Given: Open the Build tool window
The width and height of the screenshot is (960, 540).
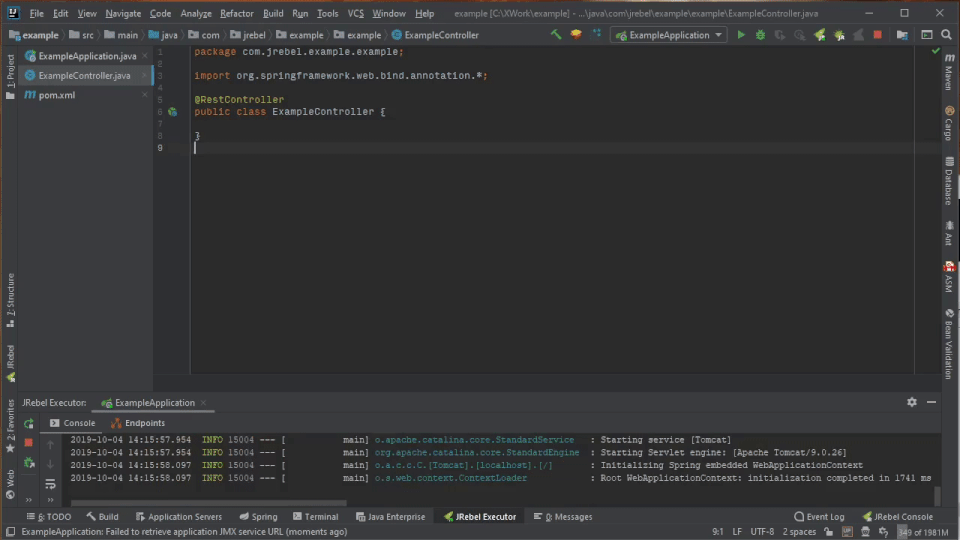Looking at the screenshot, I should click(102, 517).
